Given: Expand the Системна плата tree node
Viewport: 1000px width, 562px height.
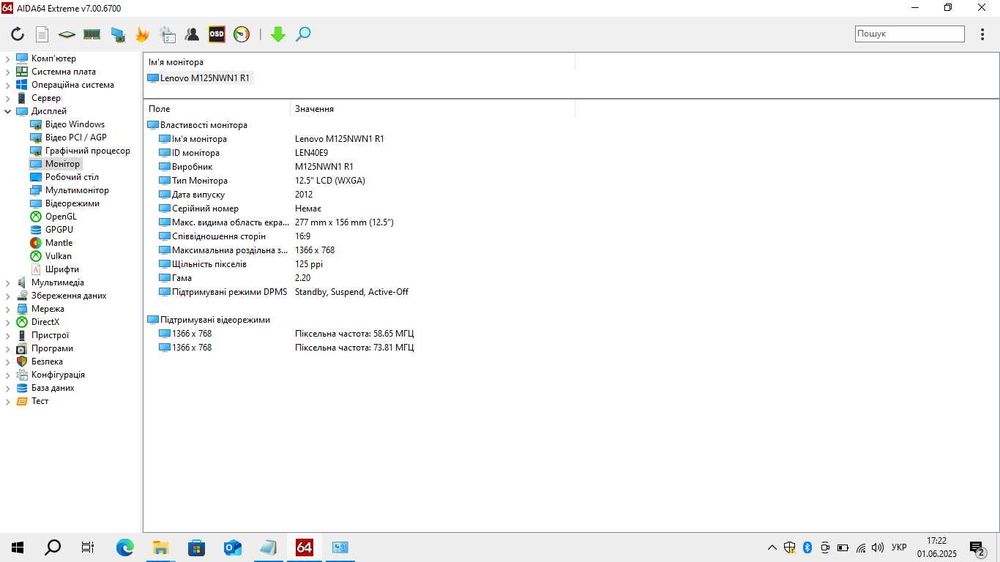Looking at the screenshot, I should 8,72.
